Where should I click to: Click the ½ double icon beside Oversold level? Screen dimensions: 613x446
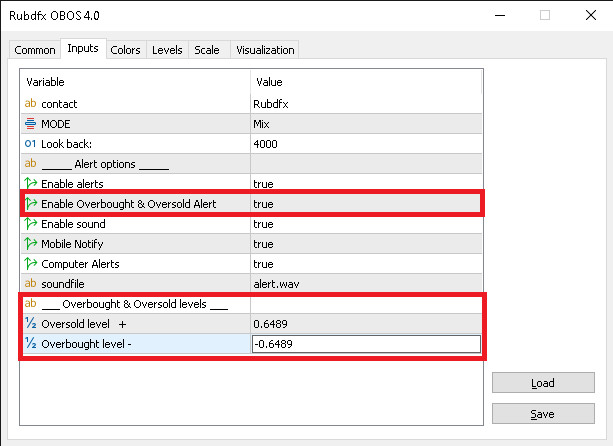click(x=30, y=323)
